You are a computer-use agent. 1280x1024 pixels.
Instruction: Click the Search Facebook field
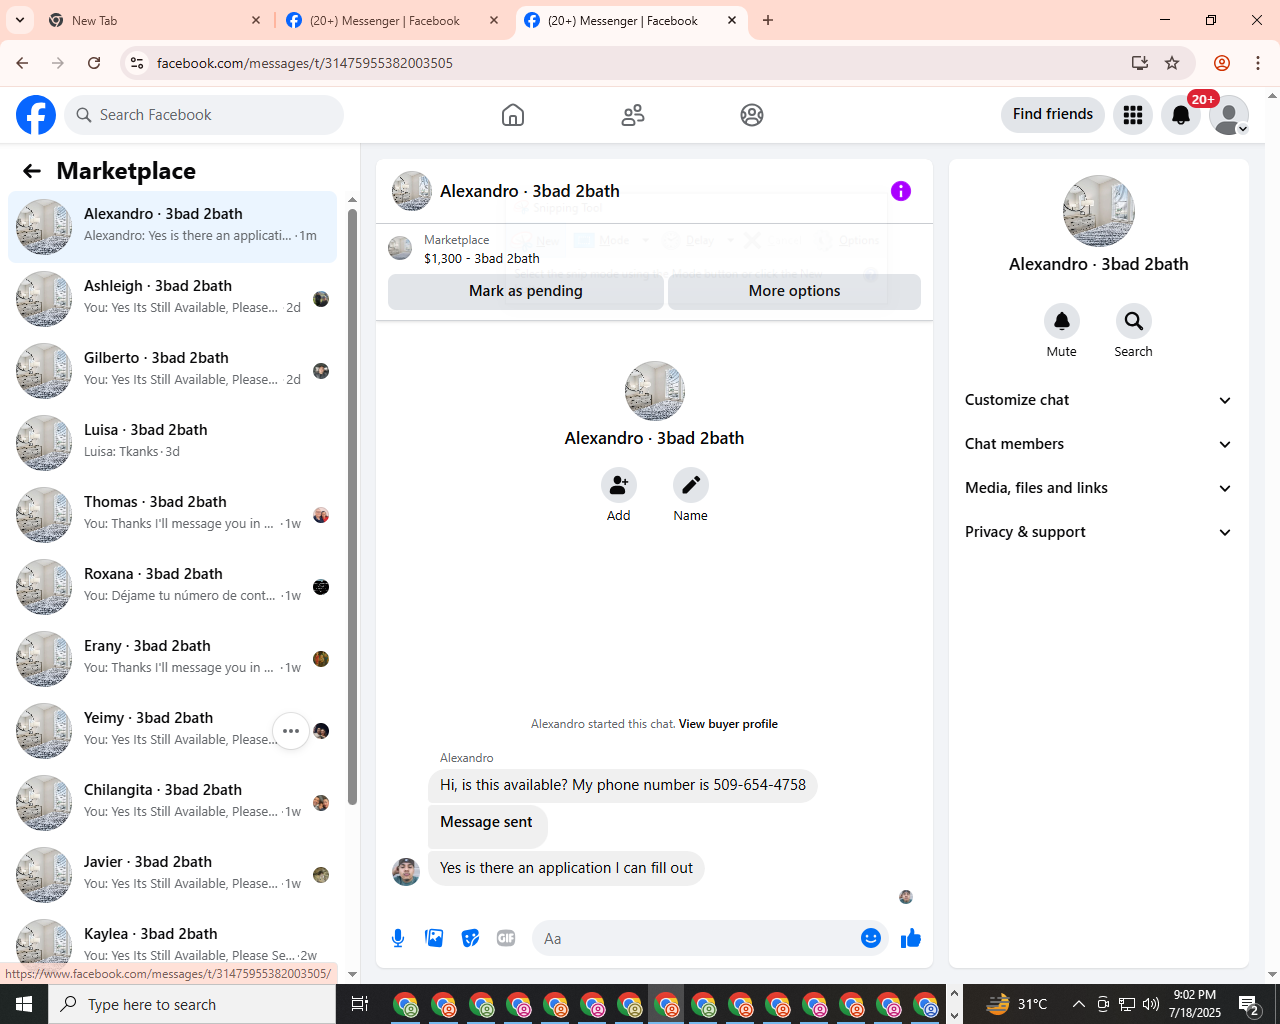tap(204, 115)
